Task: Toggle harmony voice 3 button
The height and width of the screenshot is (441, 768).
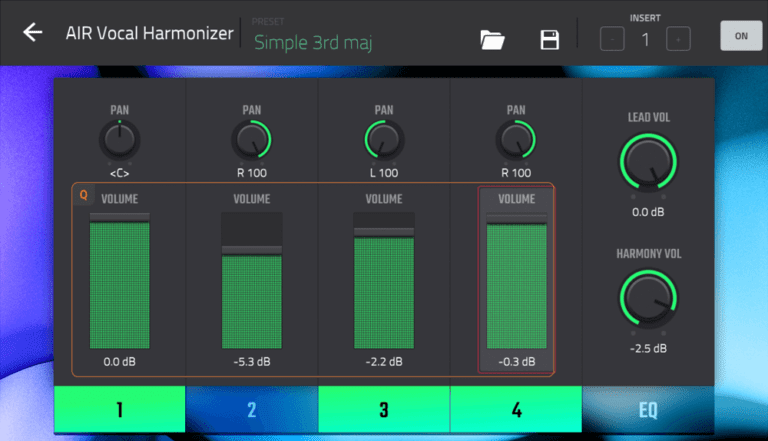Action: (384, 410)
